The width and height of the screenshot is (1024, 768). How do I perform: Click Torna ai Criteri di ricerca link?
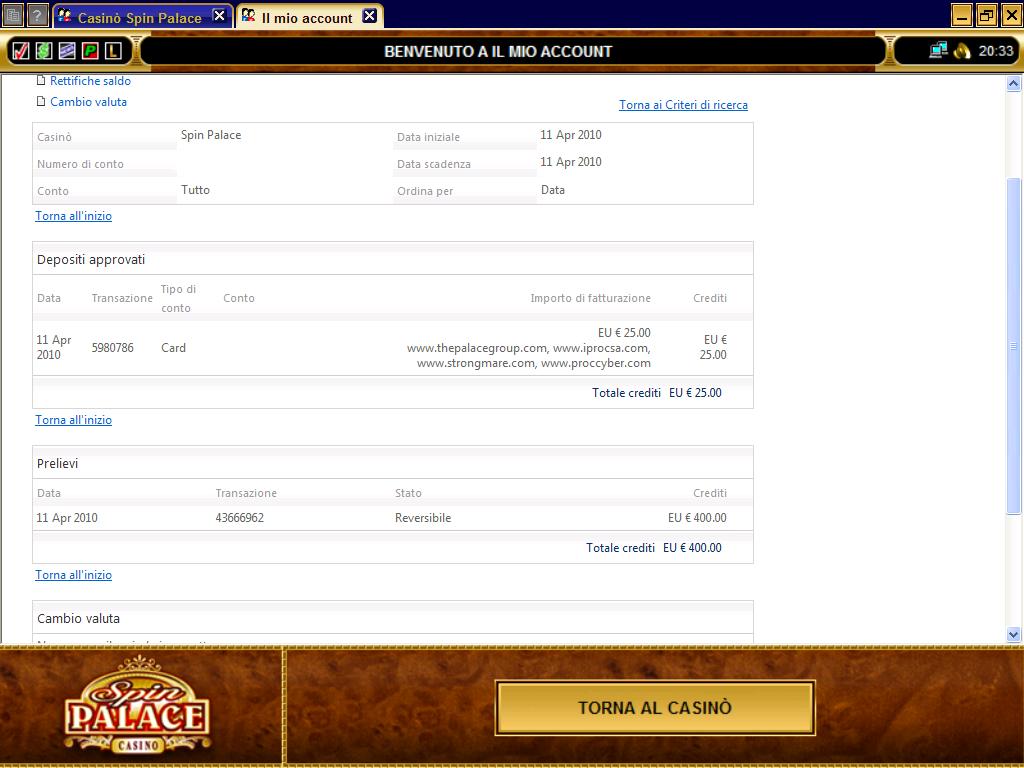683,104
